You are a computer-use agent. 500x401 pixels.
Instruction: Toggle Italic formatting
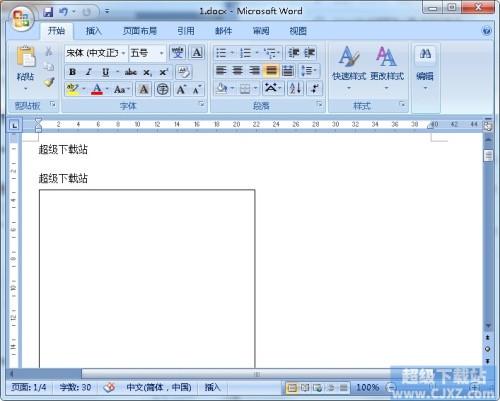88,72
